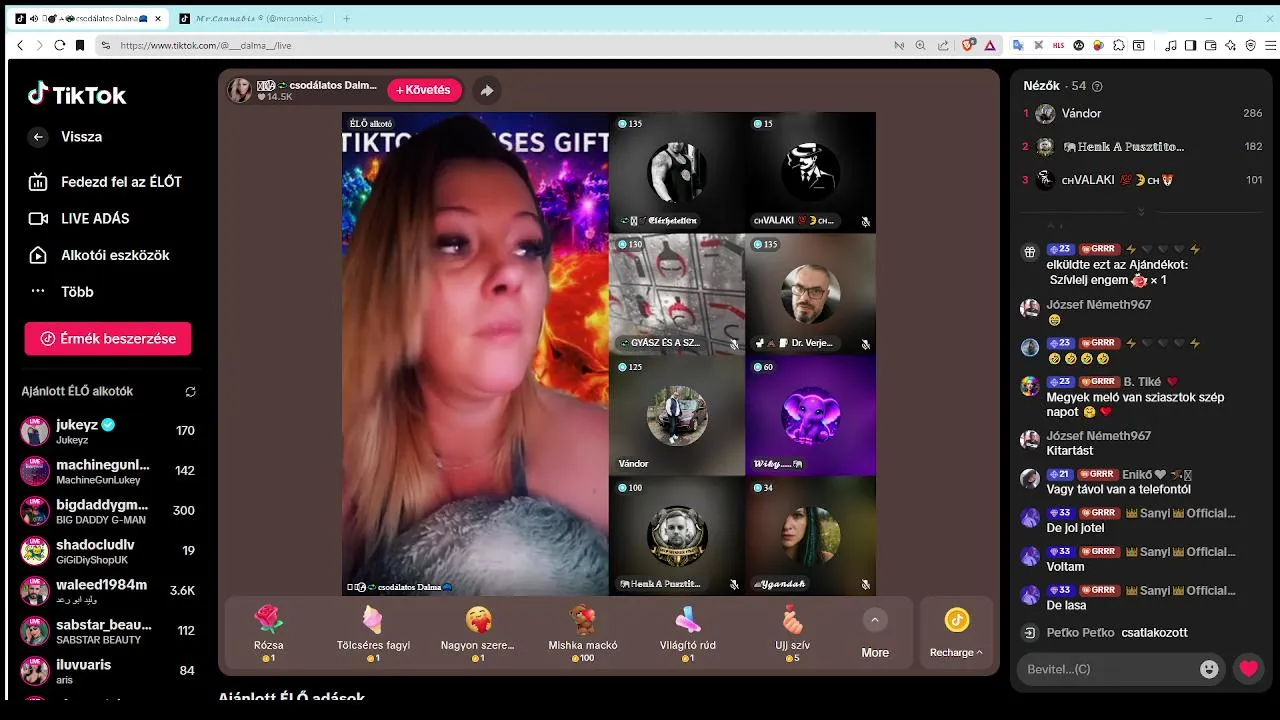Viewport: 1280px width, 720px height.
Task: Toggle the browser sidebar panel
Action: (1190, 45)
